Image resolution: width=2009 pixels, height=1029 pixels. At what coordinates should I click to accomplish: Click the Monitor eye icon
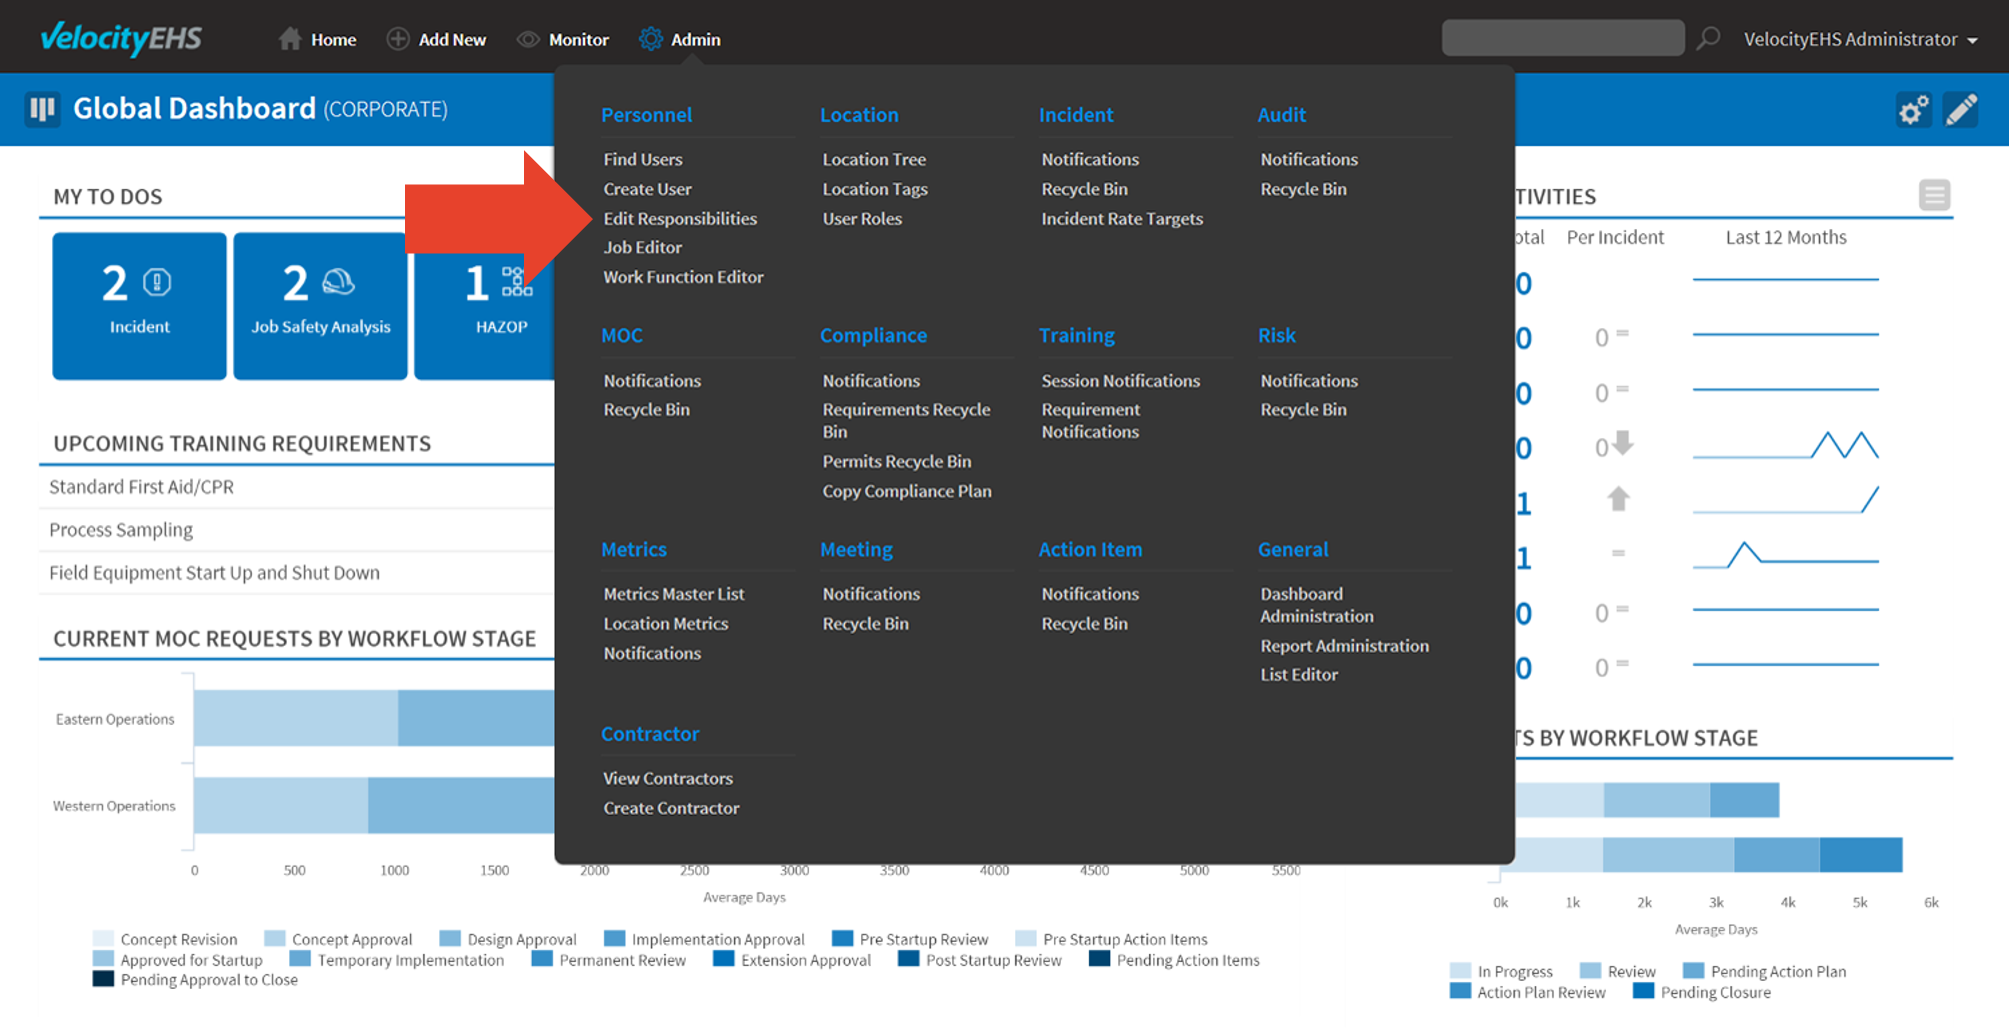528,39
